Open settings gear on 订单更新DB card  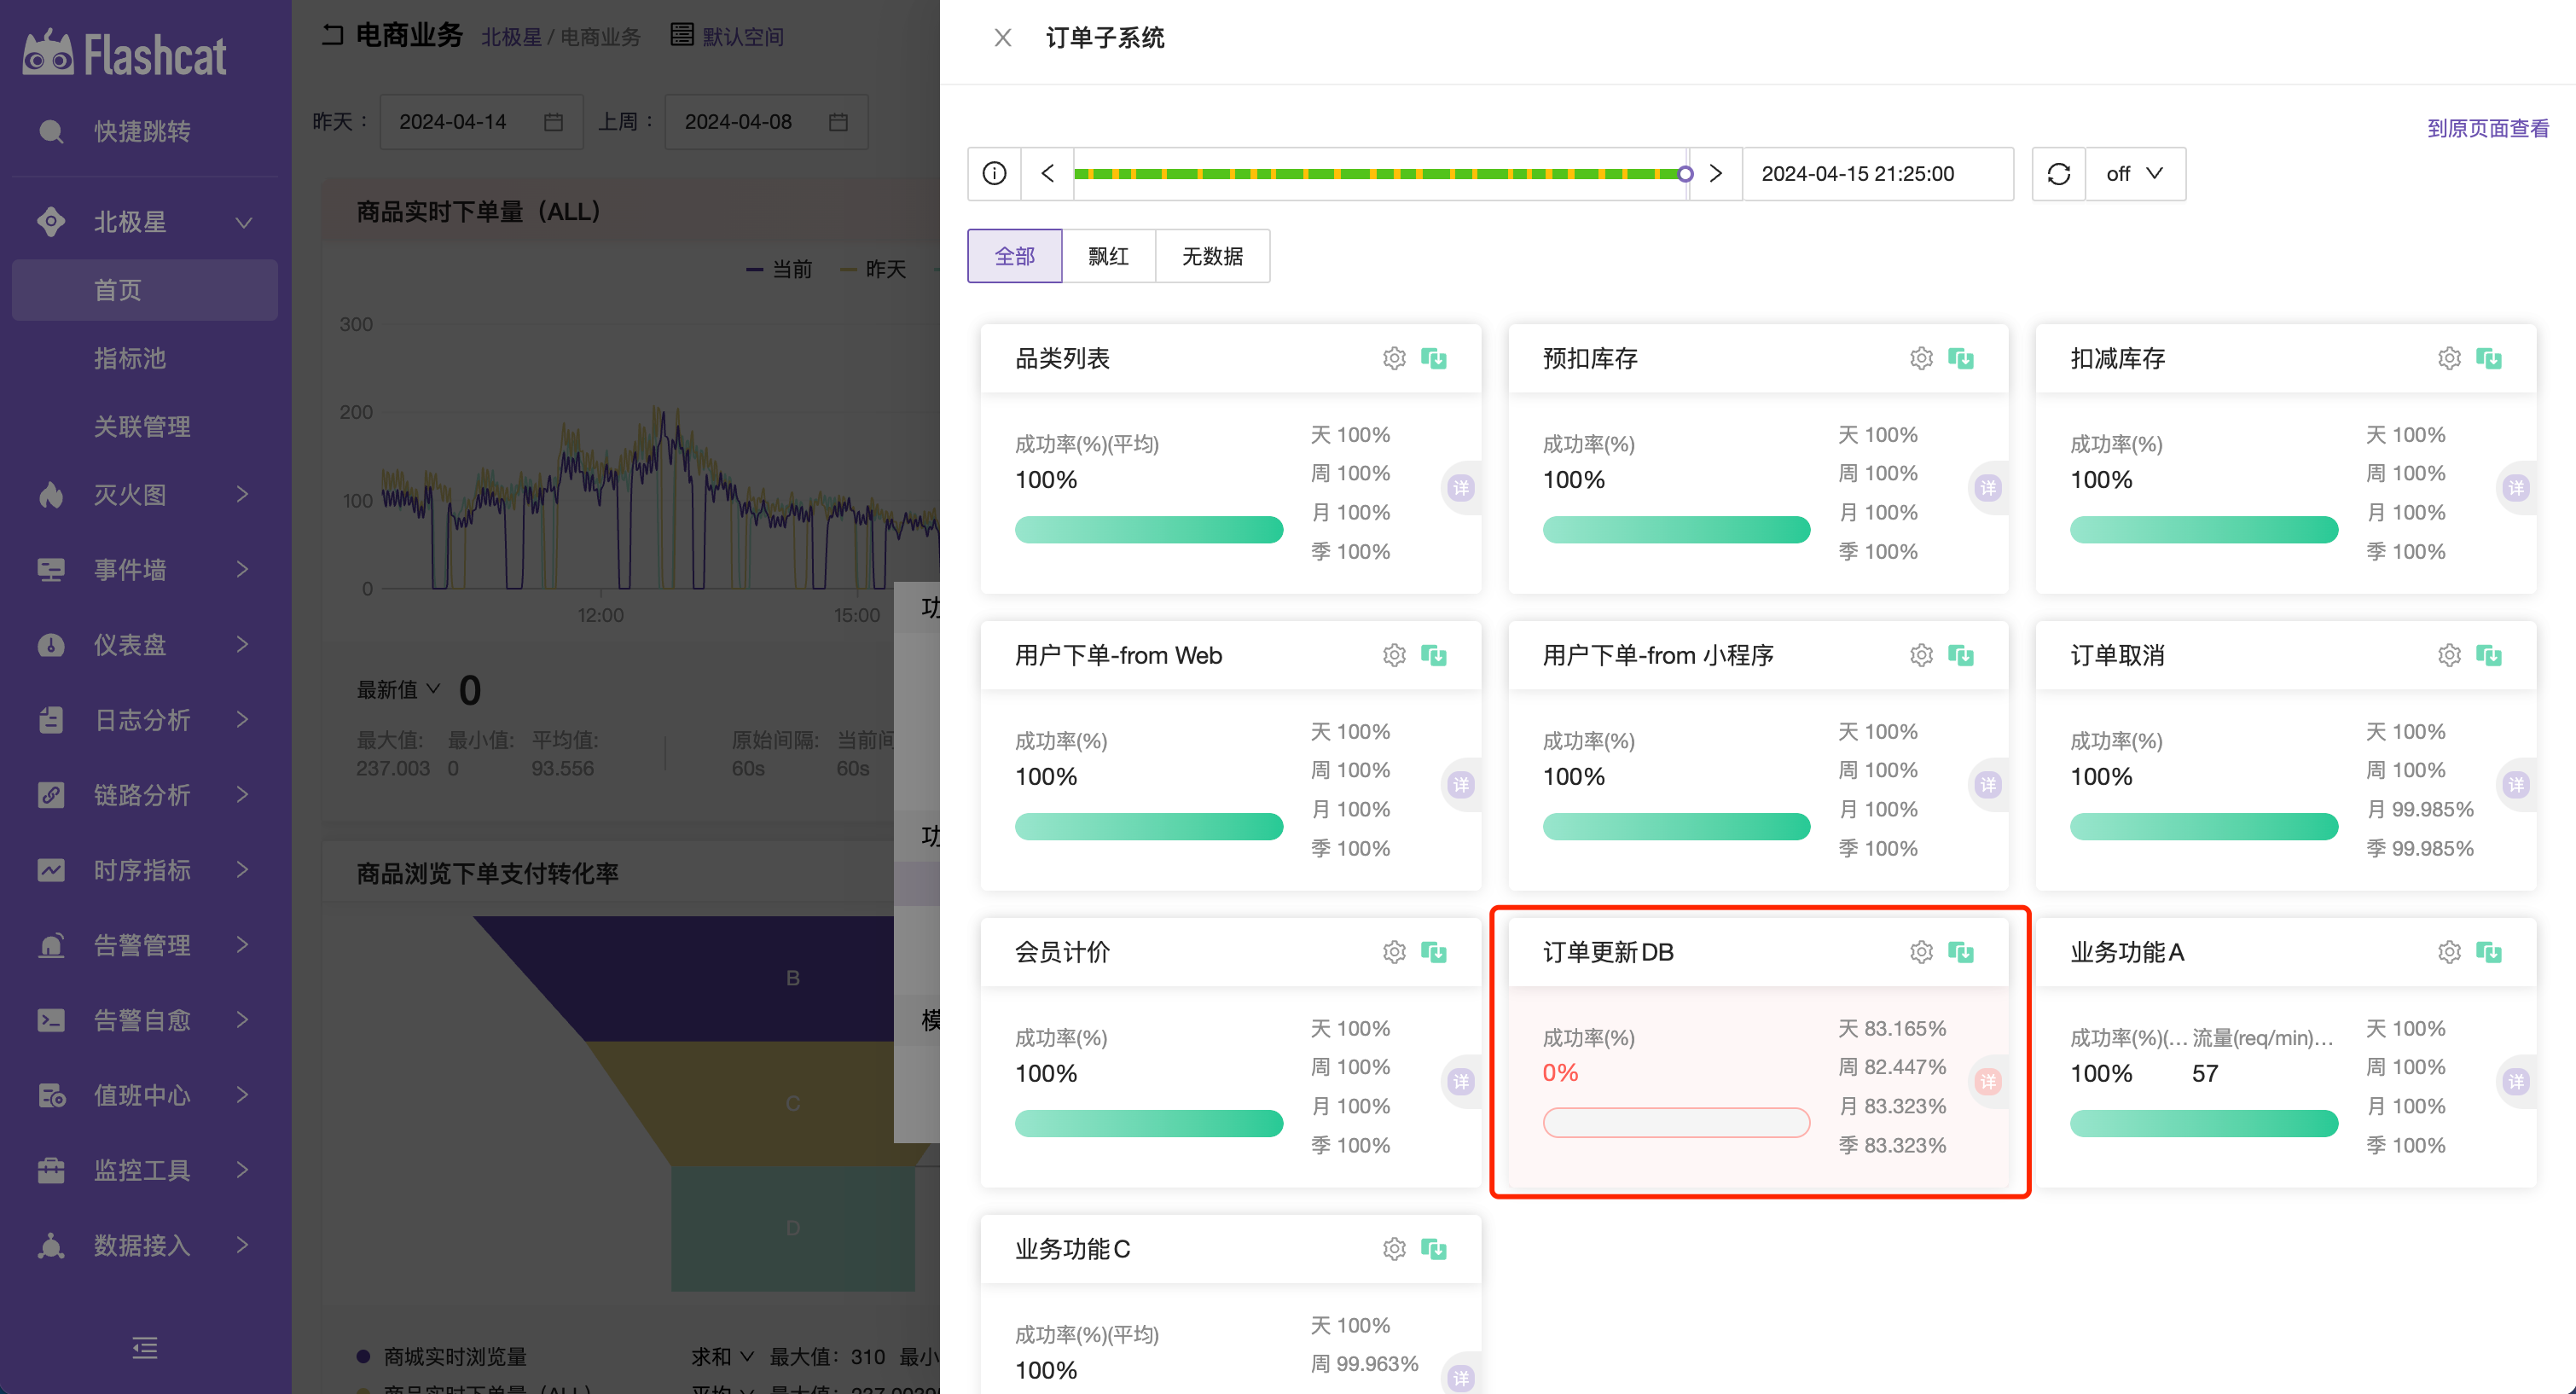click(1921, 952)
